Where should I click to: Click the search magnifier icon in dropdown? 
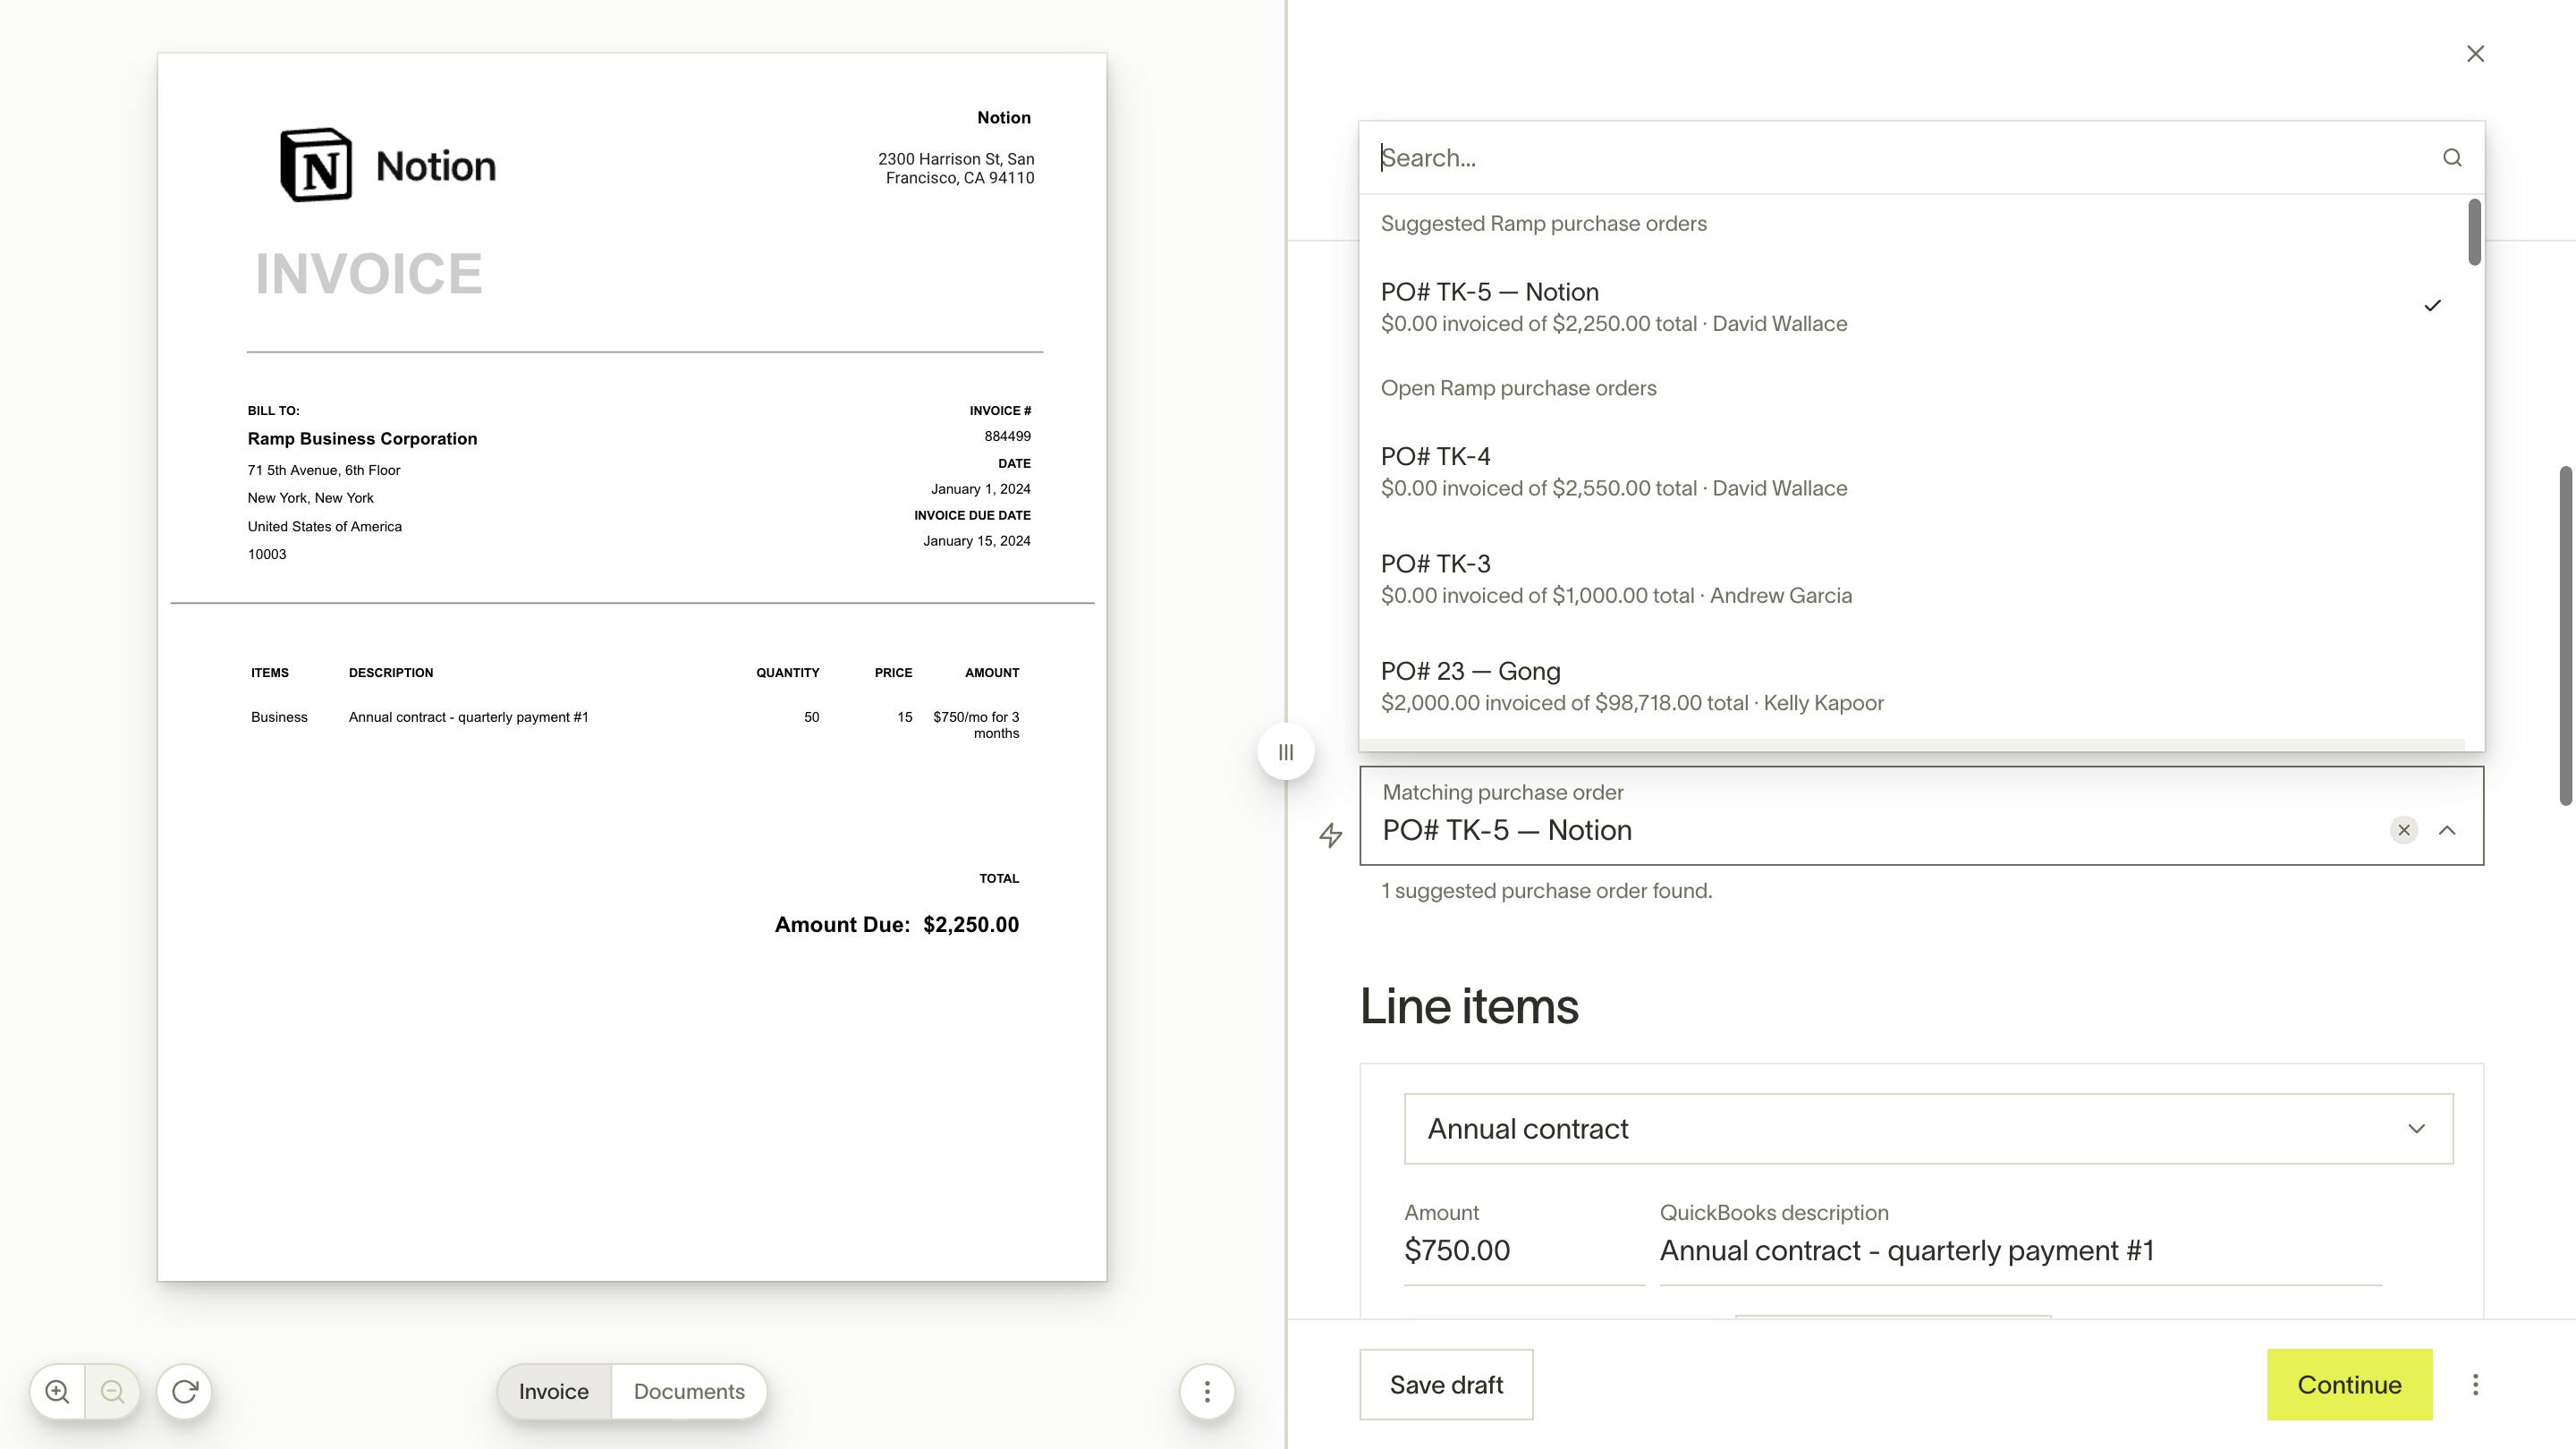(2452, 158)
